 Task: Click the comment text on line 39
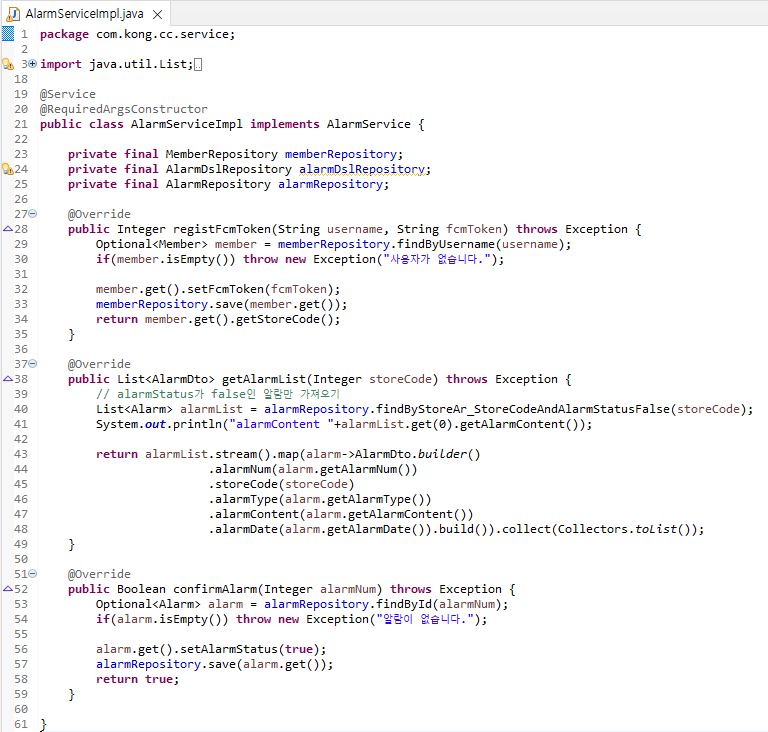point(218,394)
